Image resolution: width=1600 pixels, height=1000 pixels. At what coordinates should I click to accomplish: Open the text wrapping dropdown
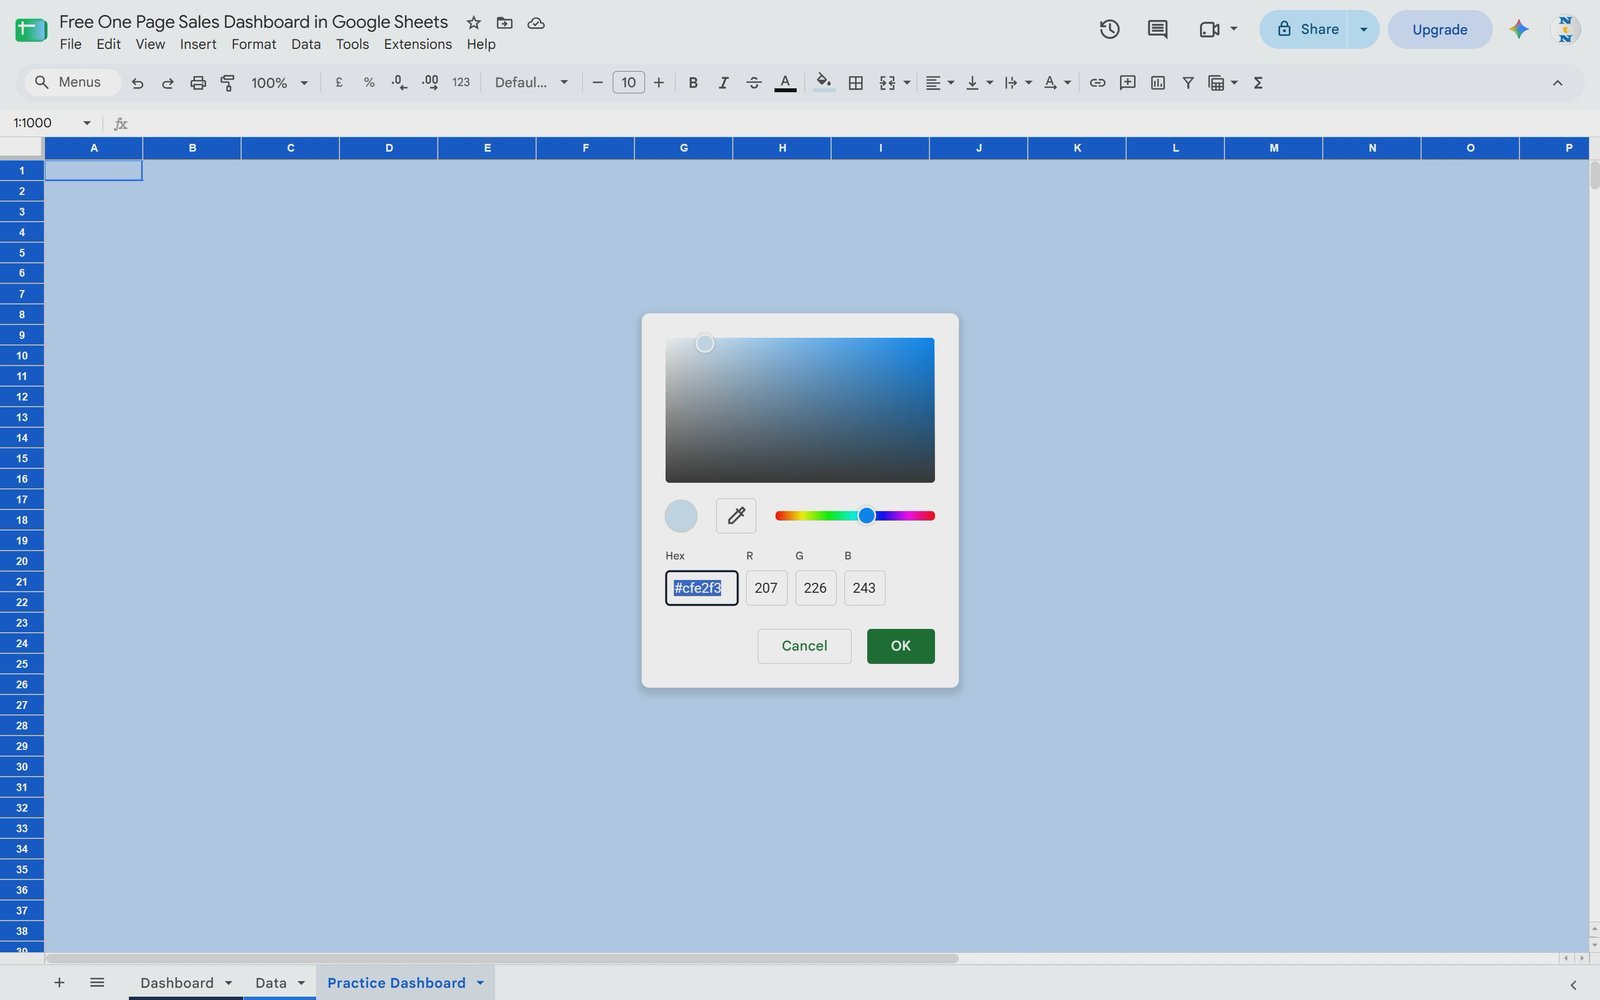(1018, 83)
